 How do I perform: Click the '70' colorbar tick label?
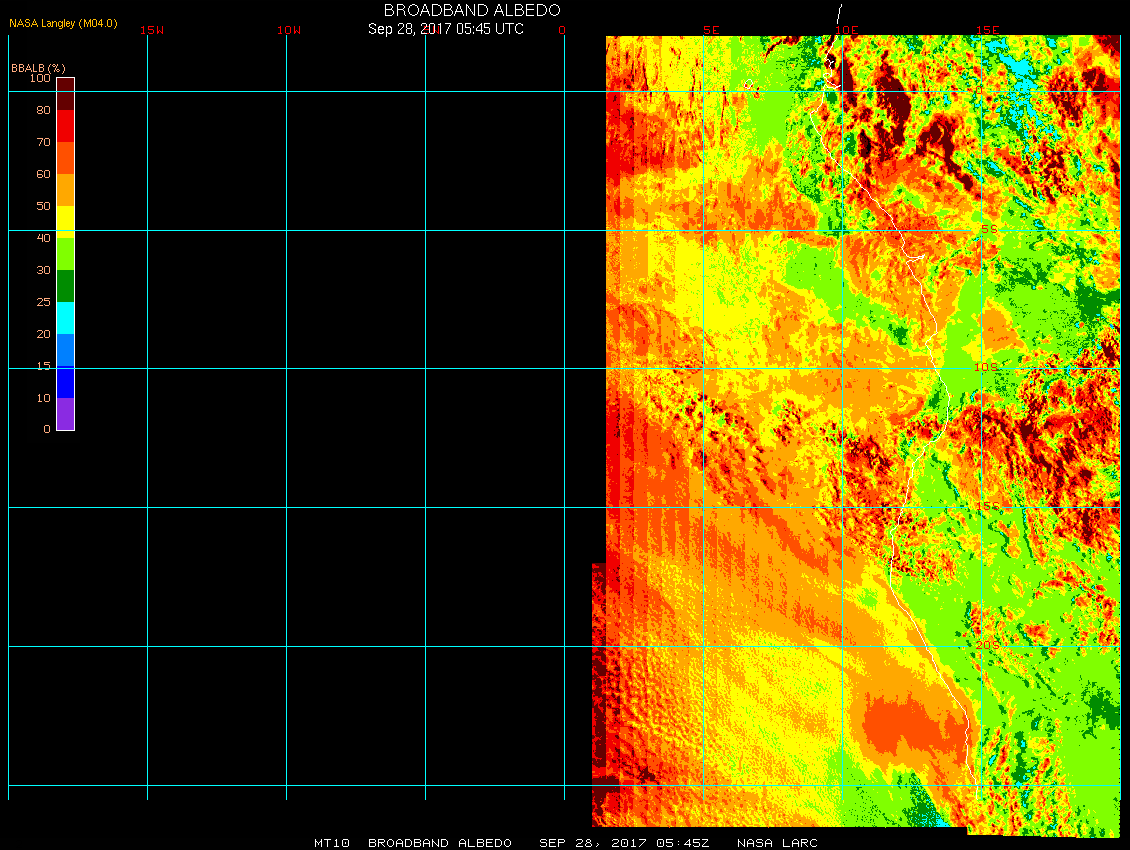click(43, 142)
